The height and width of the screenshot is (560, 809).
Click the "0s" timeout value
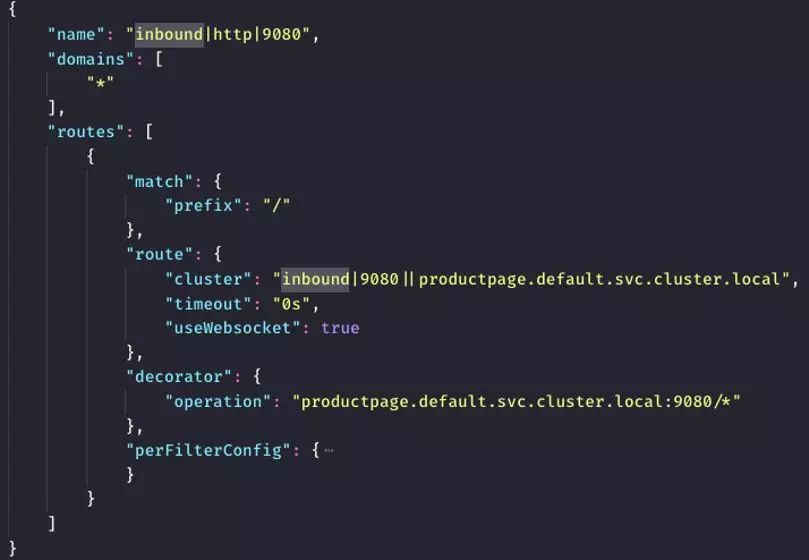coord(291,304)
